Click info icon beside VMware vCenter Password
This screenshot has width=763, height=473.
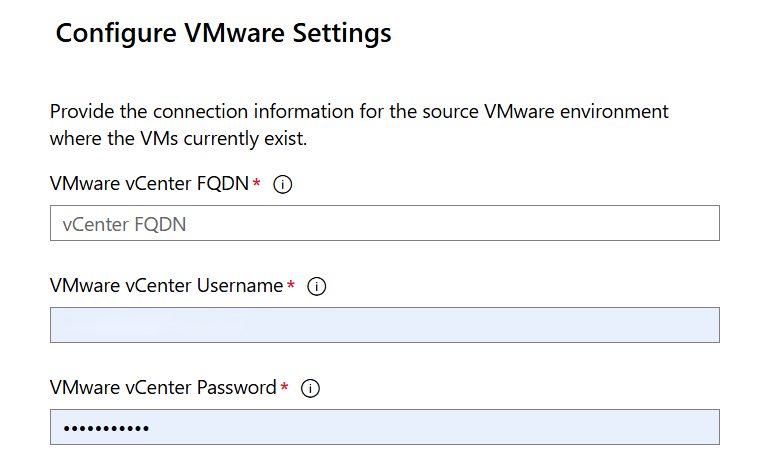pos(310,388)
